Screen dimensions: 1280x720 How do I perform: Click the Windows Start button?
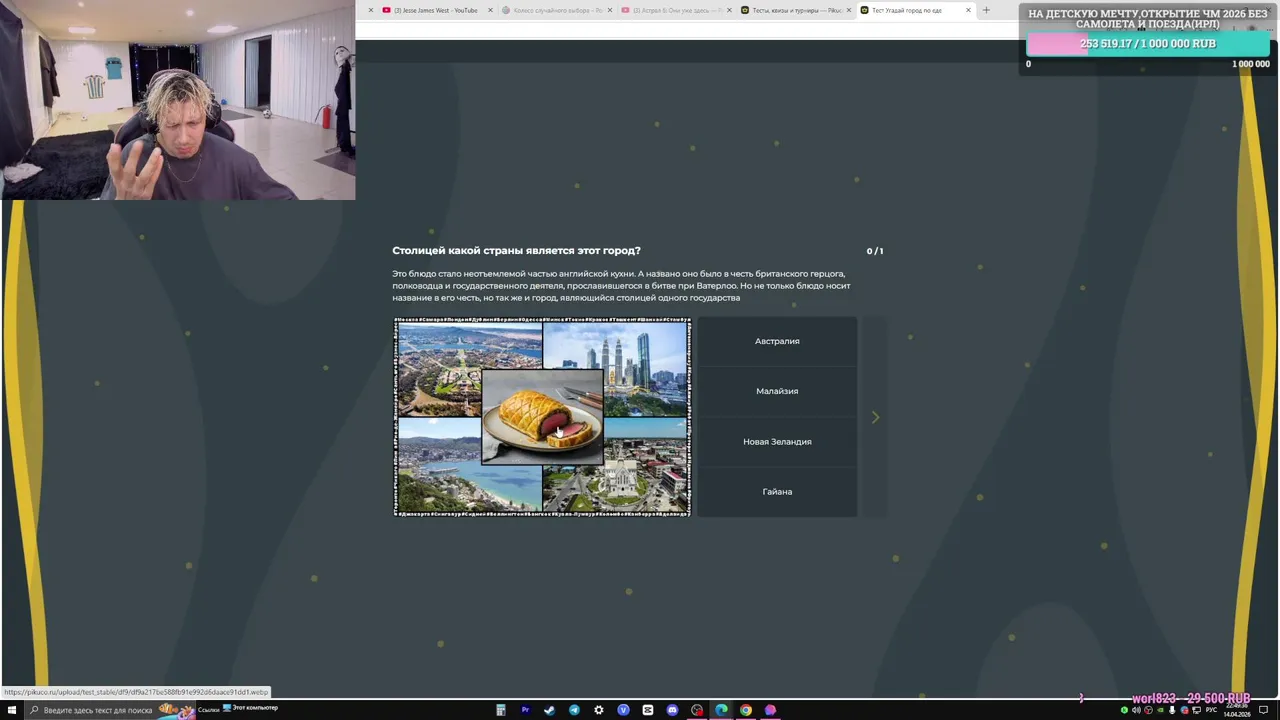point(10,710)
